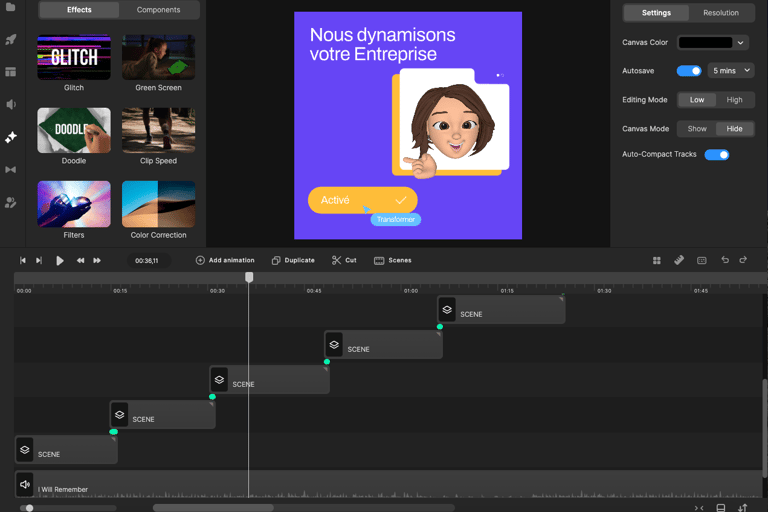Toggle the Autosave switch
768x512 pixels.
(688, 71)
